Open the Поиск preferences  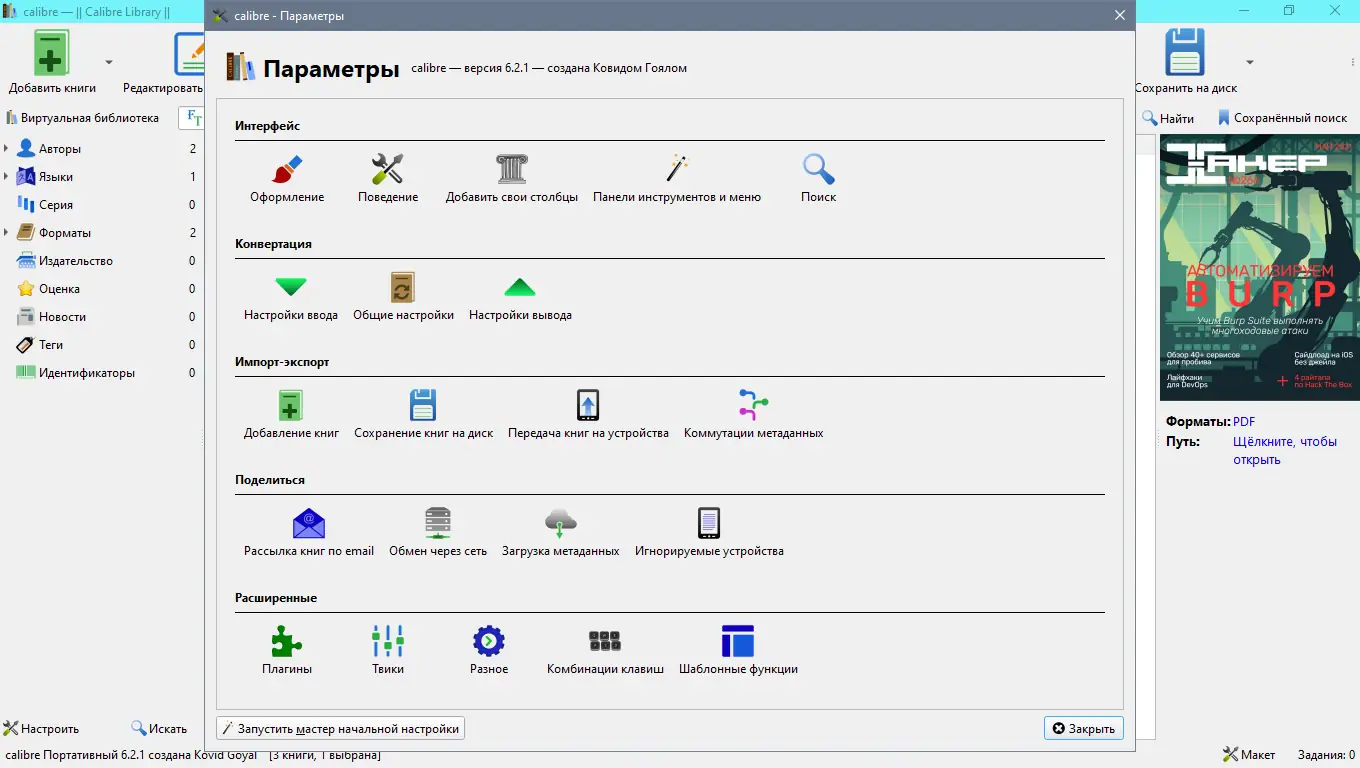click(x=818, y=179)
